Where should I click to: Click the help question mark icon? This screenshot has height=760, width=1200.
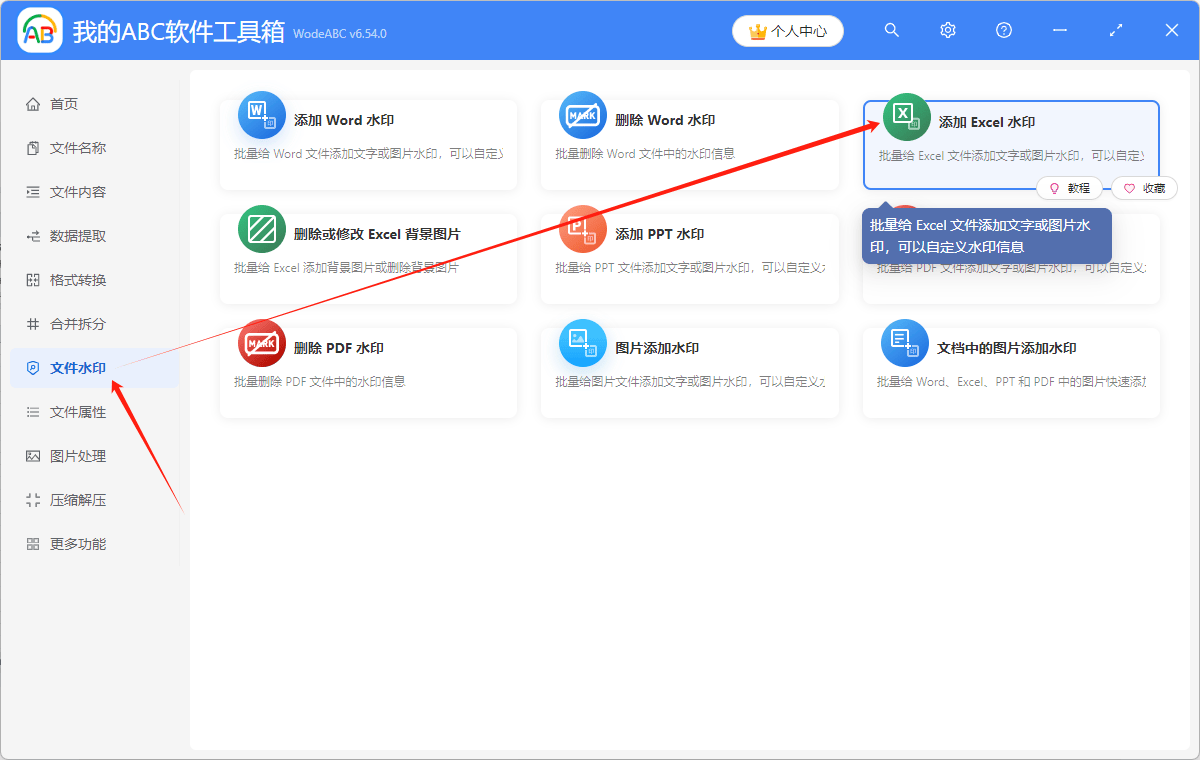(x=1003, y=30)
